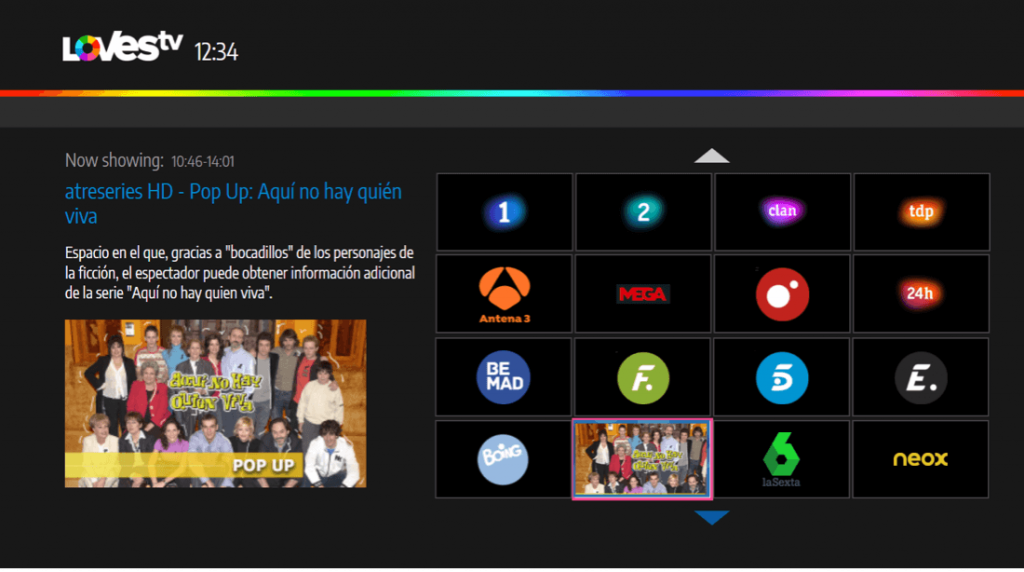Click the program title atreseries HD link
The height and width of the screenshot is (572, 1024).
[x=233, y=203]
